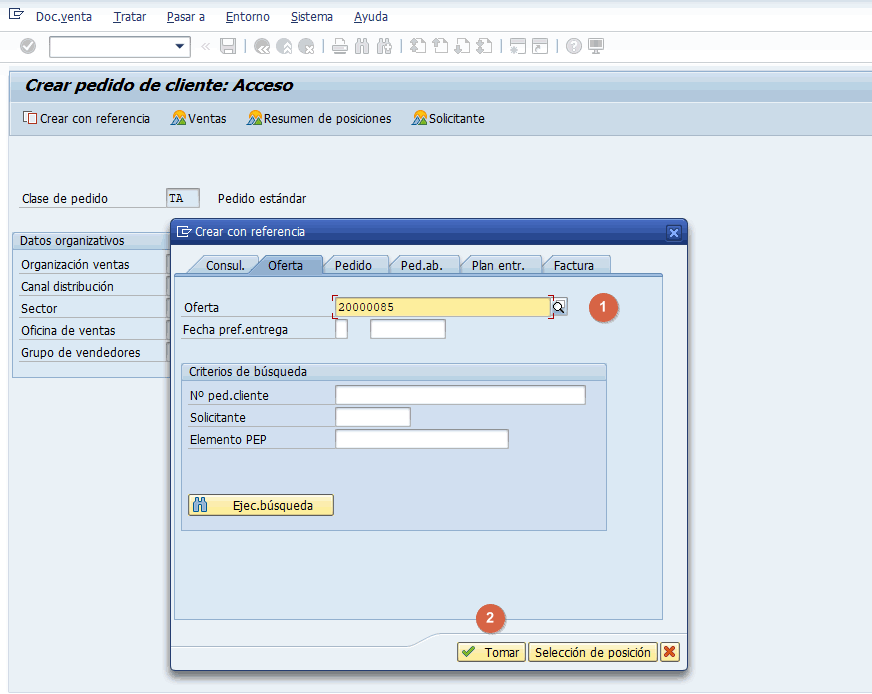
Task: Click the Create new session icon
Action: 518,46
